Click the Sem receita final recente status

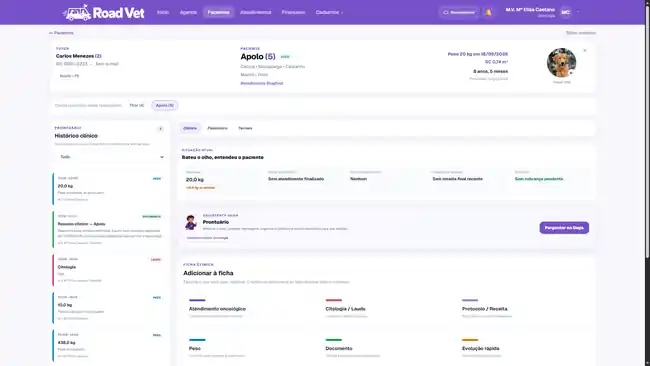click(457, 179)
